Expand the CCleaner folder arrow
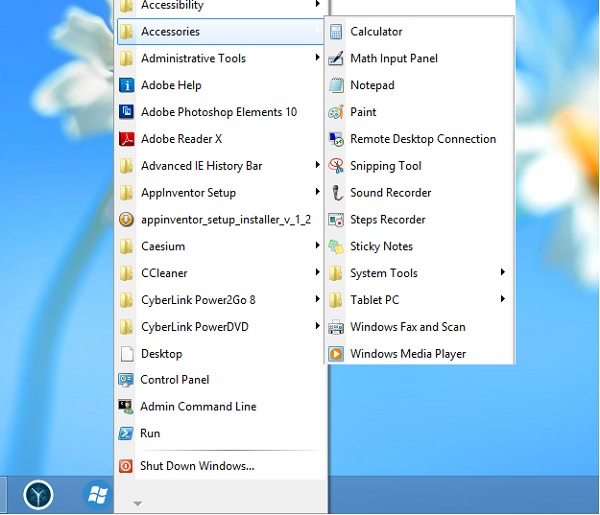The image size is (600, 515). click(317, 272)
